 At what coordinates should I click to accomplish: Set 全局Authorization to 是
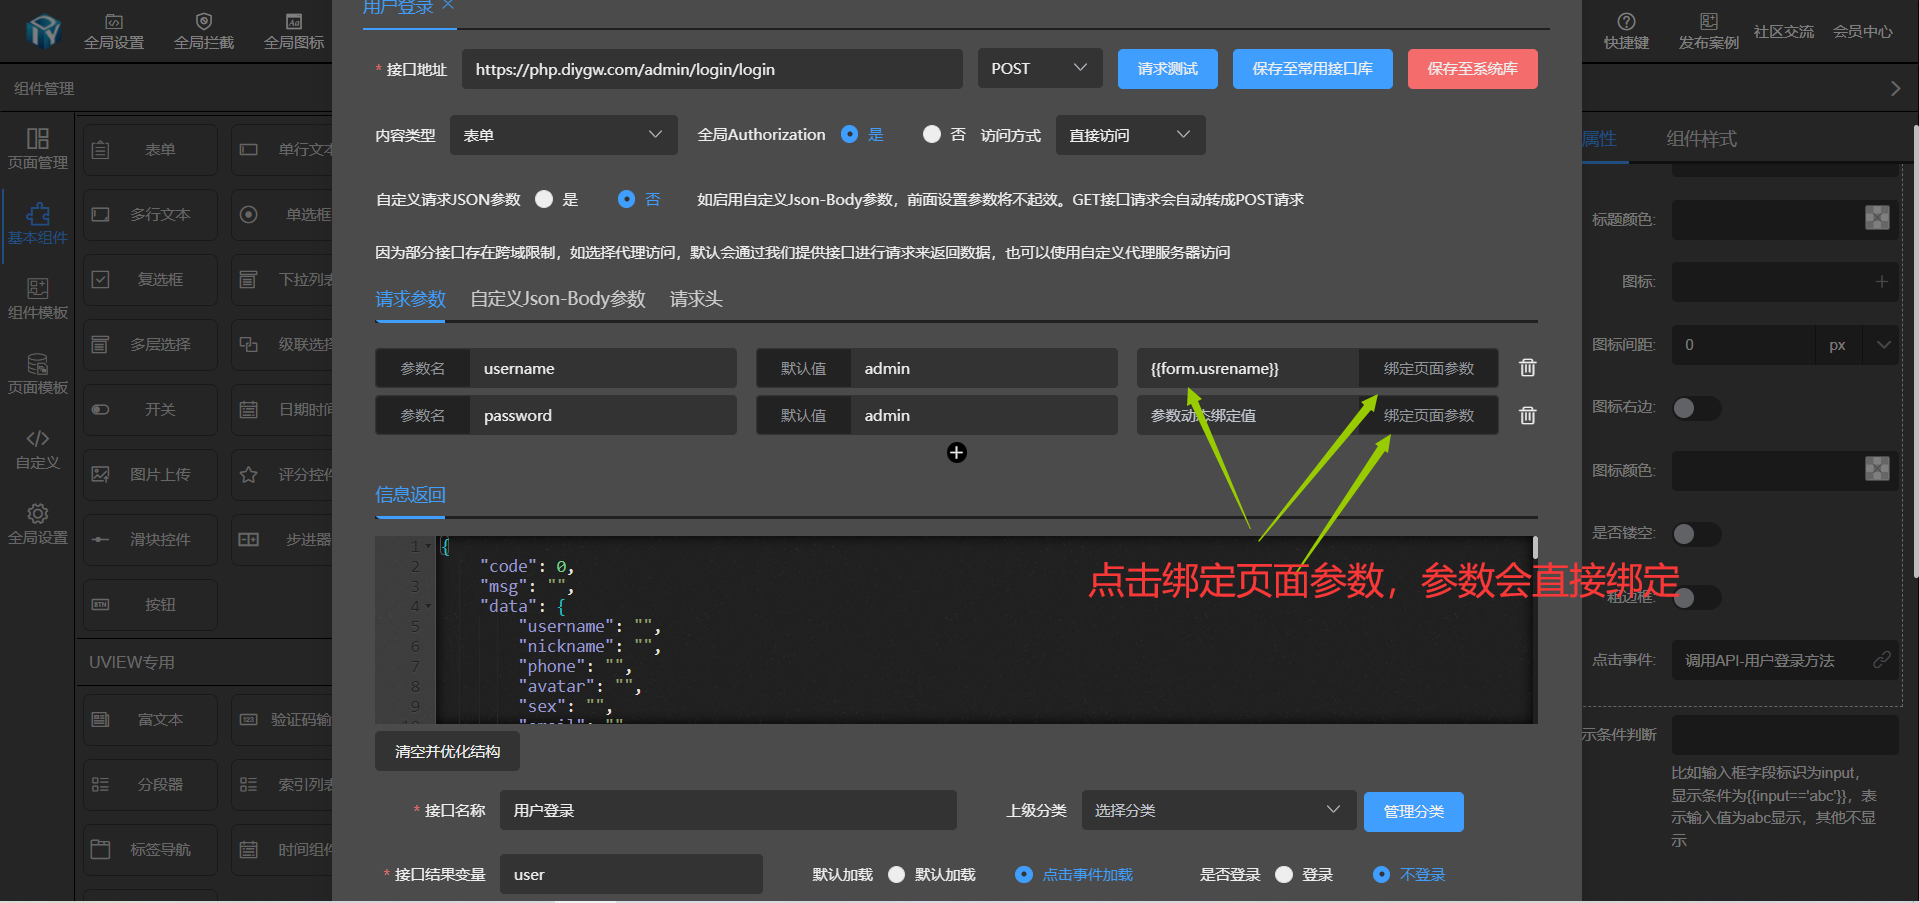849,134
